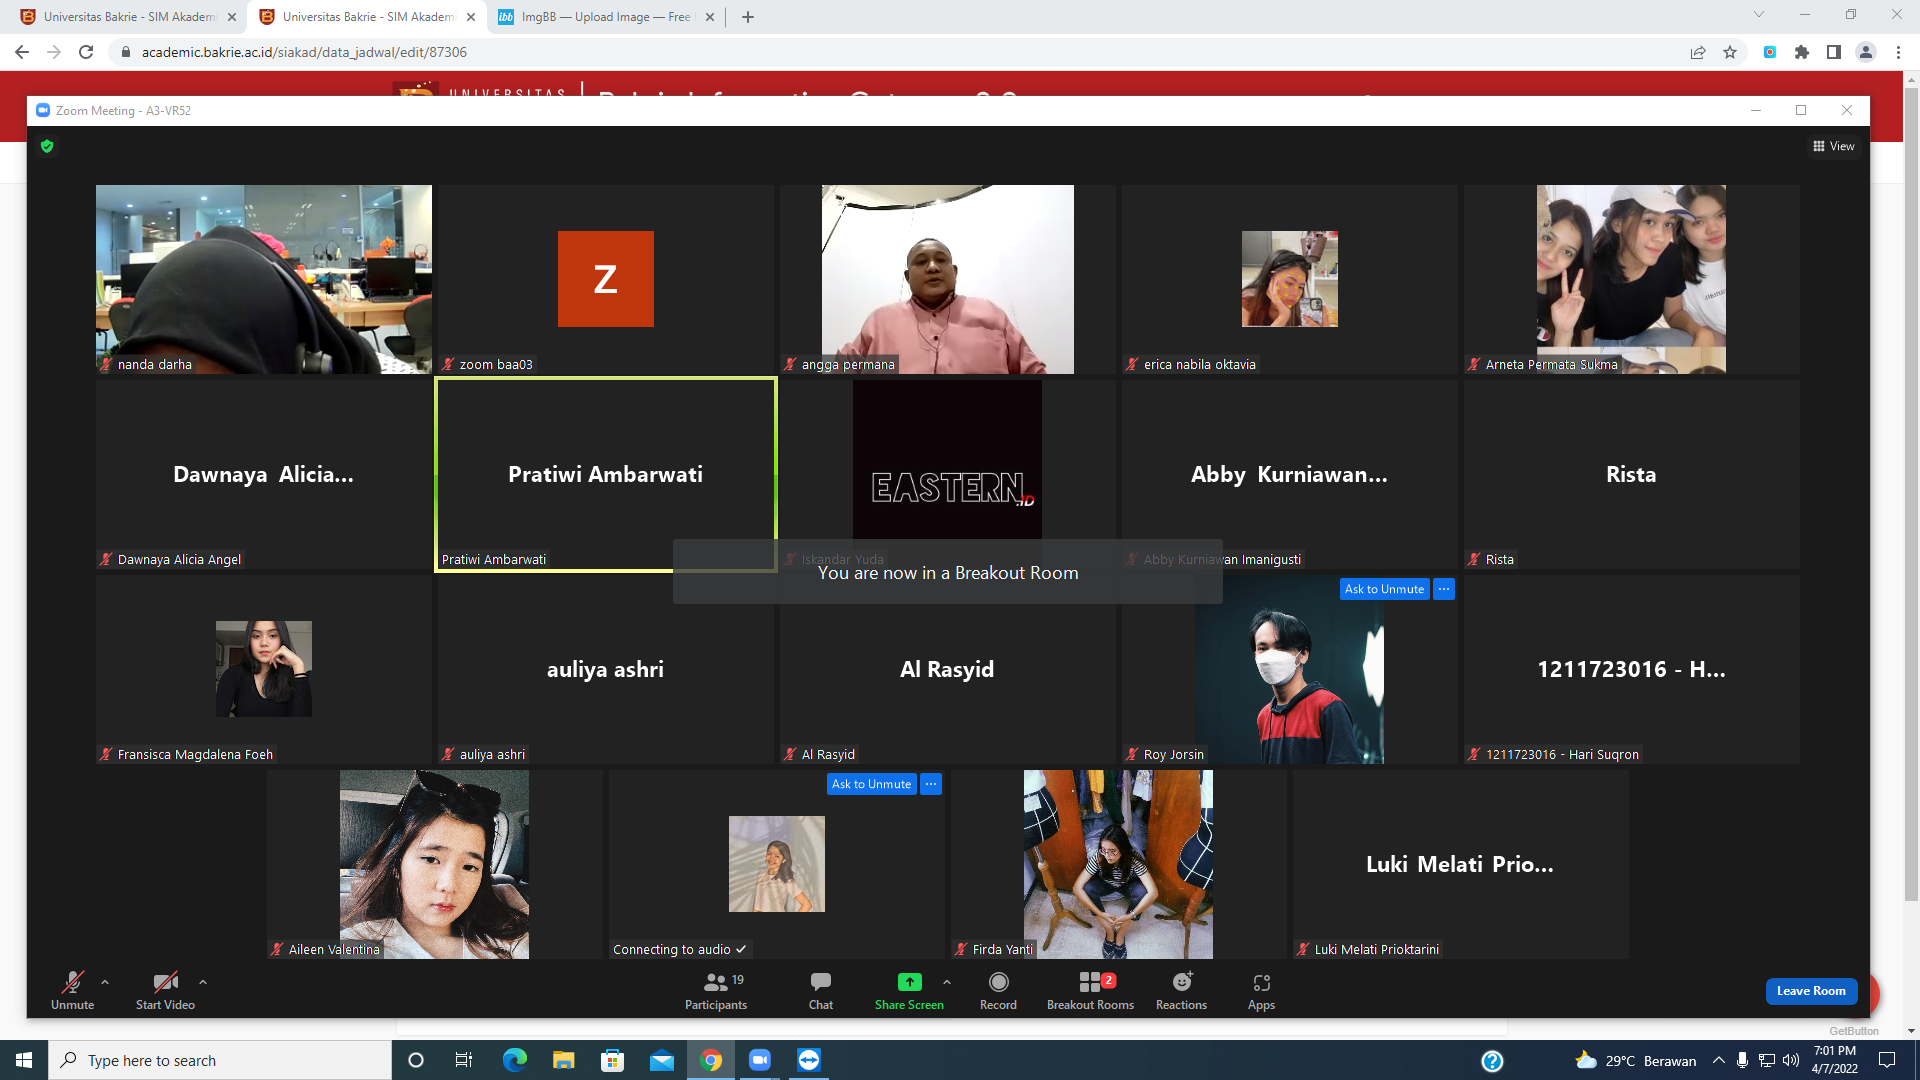Switch to second Universitas Bakrie SIM Akademik tab
The height and width of the screenshot is (1080, 1920).
click(368, 17)
